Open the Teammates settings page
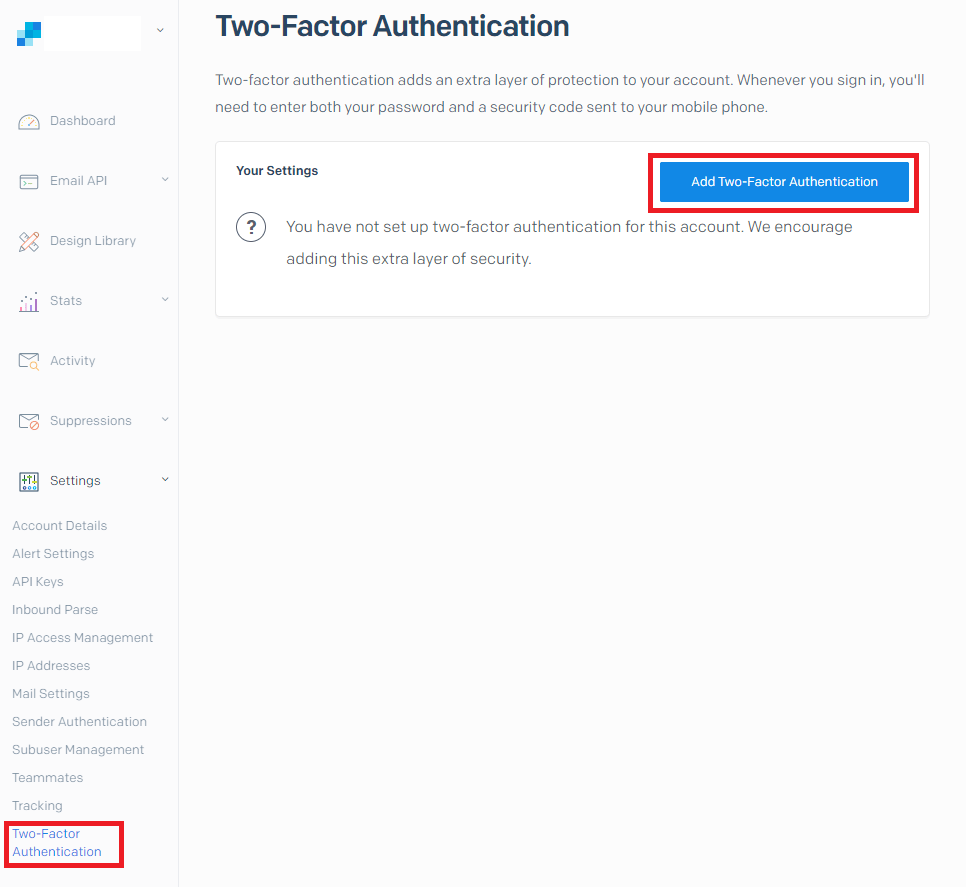 coord(47,777)
